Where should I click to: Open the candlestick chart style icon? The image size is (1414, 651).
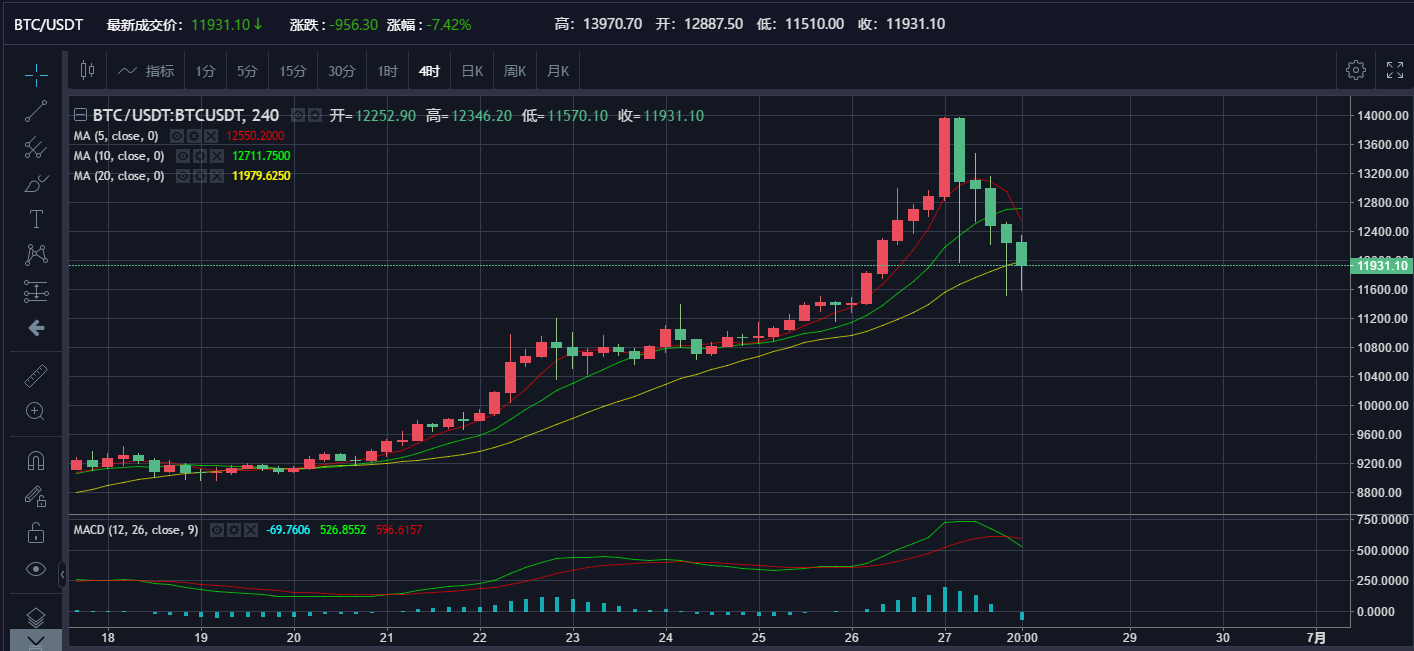pyautogui.click(x=87, y=70)
